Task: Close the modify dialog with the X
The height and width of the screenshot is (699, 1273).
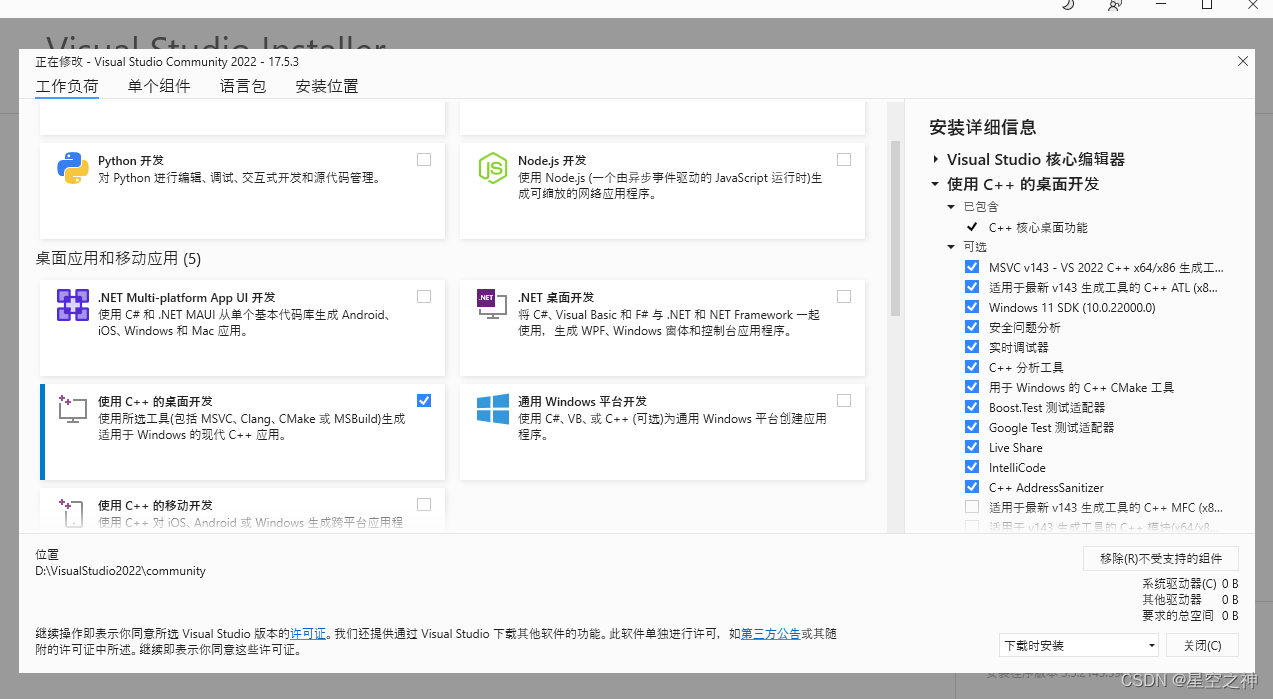Action: point(1243,61)
